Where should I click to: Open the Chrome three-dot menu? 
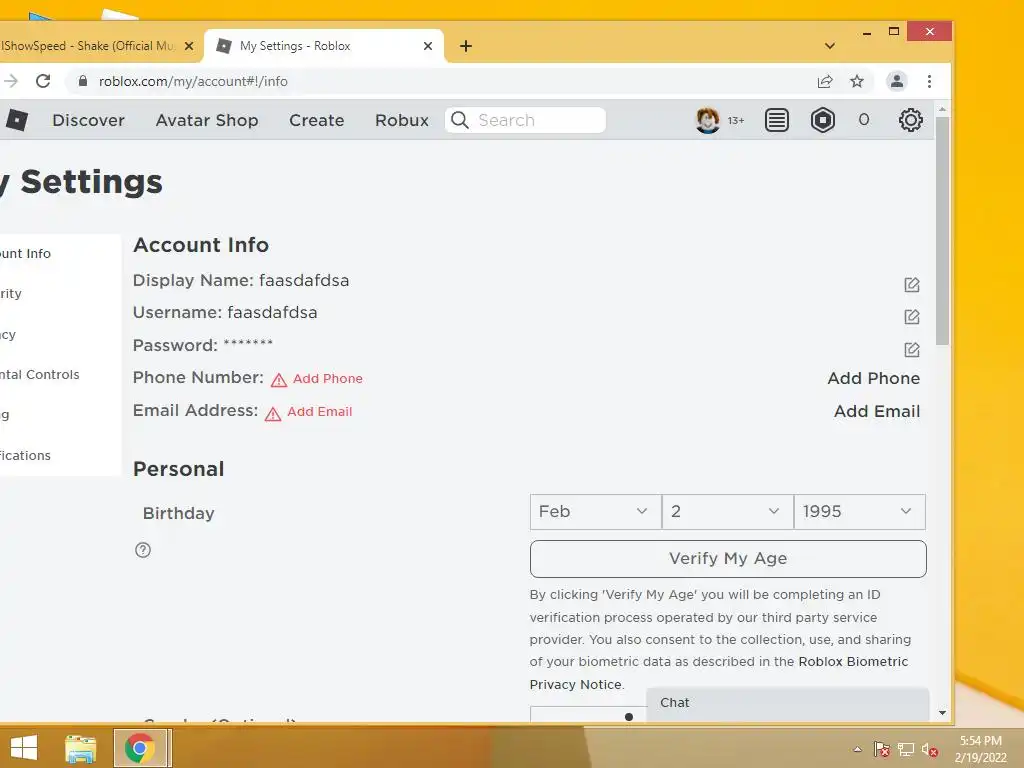click(929, 81)
